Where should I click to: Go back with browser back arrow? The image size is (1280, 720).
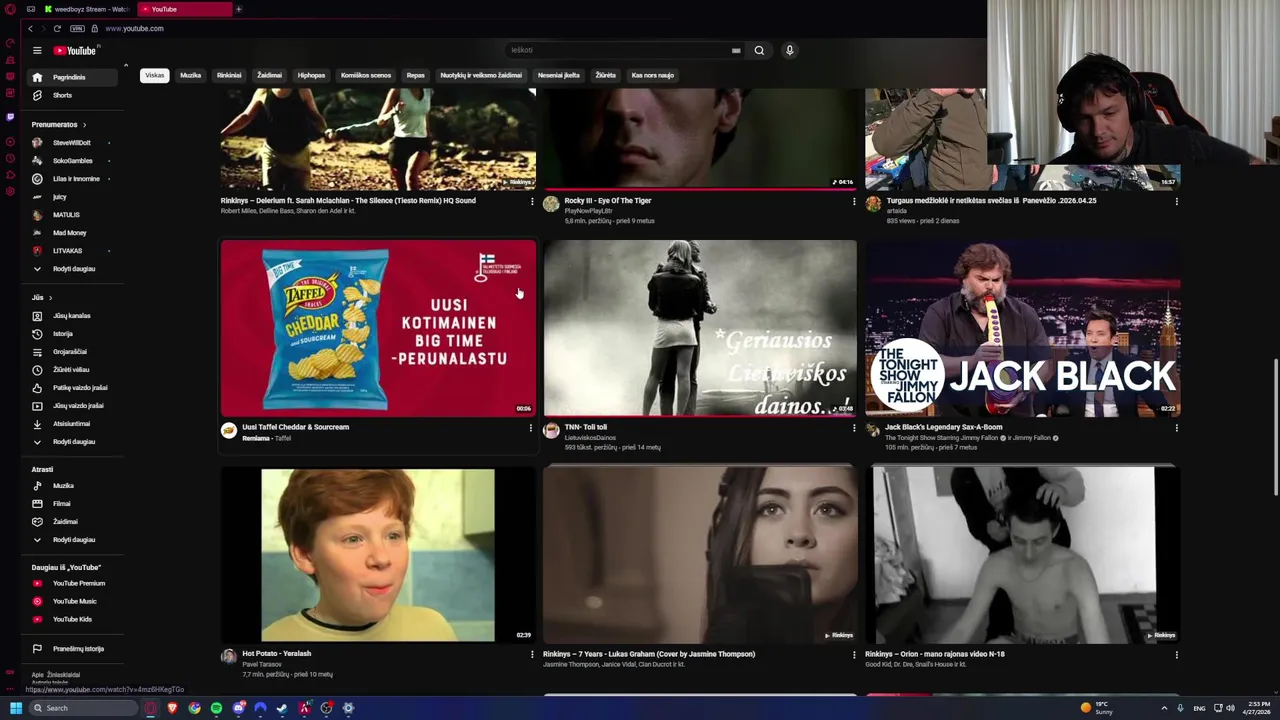click(30, 28)
